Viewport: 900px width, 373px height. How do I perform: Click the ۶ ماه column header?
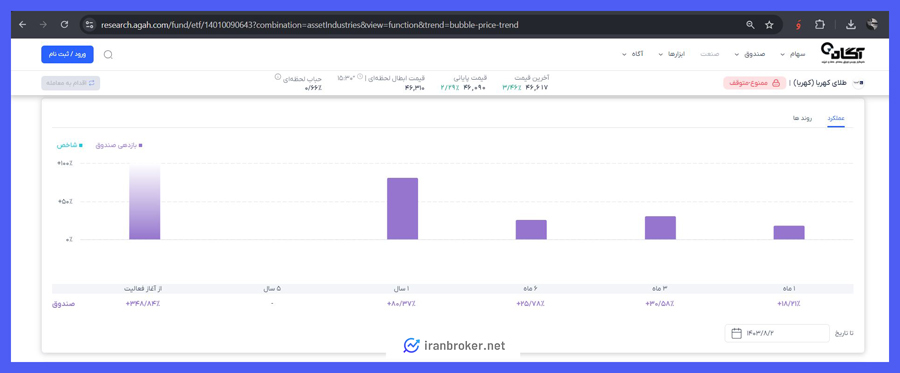[531, 289]
